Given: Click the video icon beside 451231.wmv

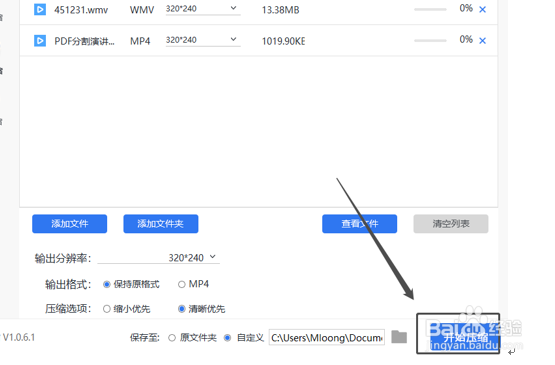Looking at the screenshot, I should [40, 9].
